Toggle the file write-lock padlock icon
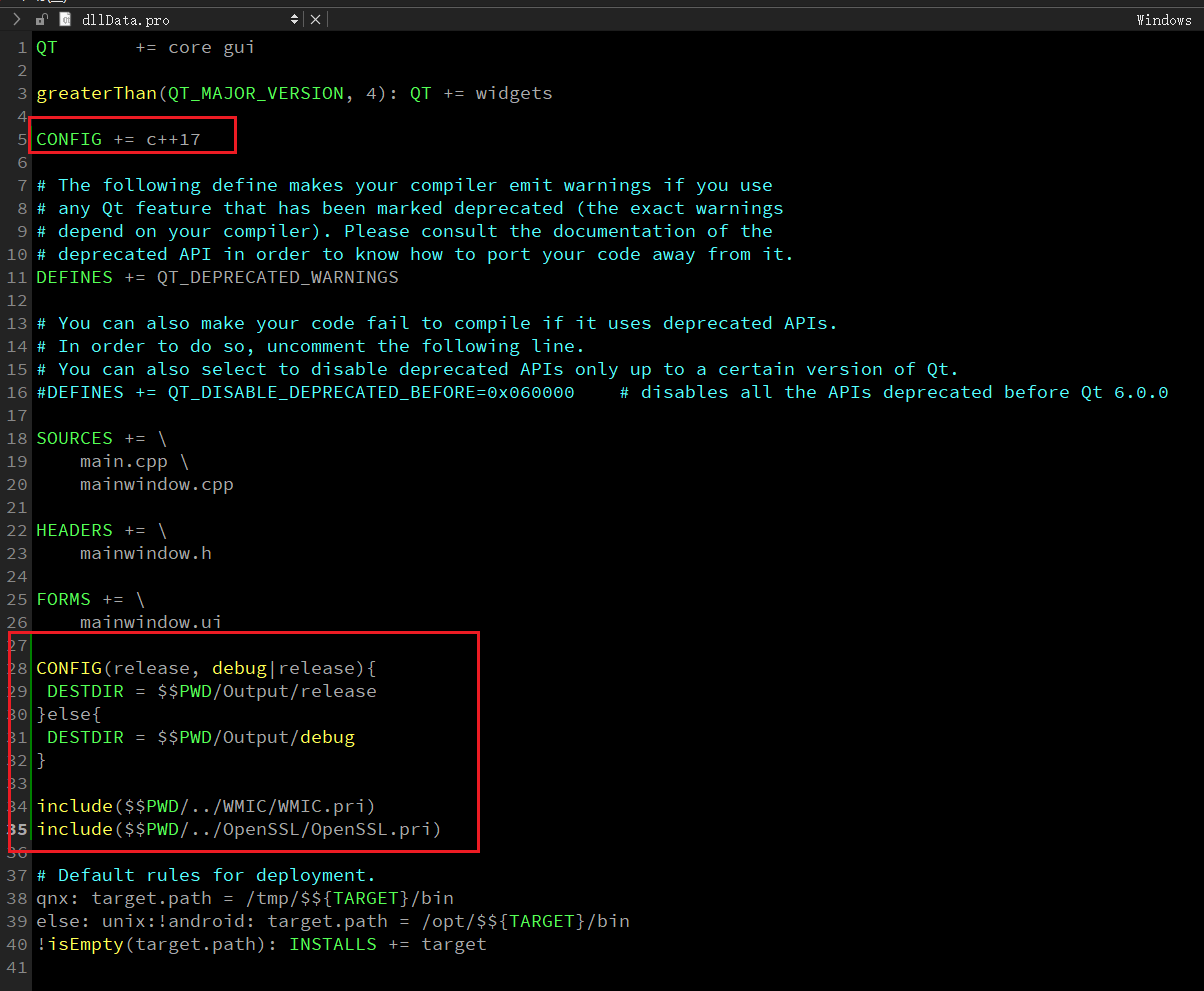Screen dimensions: 1204x991 (x=41, y=19)
